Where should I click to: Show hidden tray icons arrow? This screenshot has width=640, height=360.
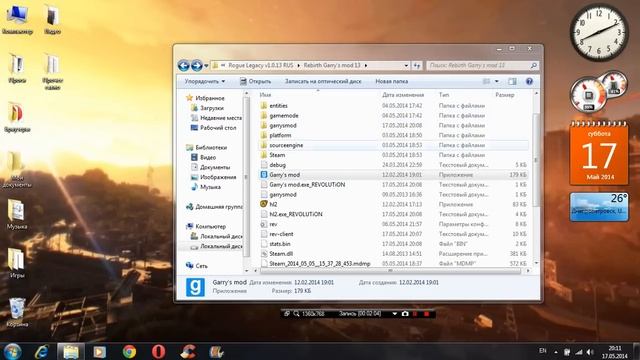click(556, 352)
